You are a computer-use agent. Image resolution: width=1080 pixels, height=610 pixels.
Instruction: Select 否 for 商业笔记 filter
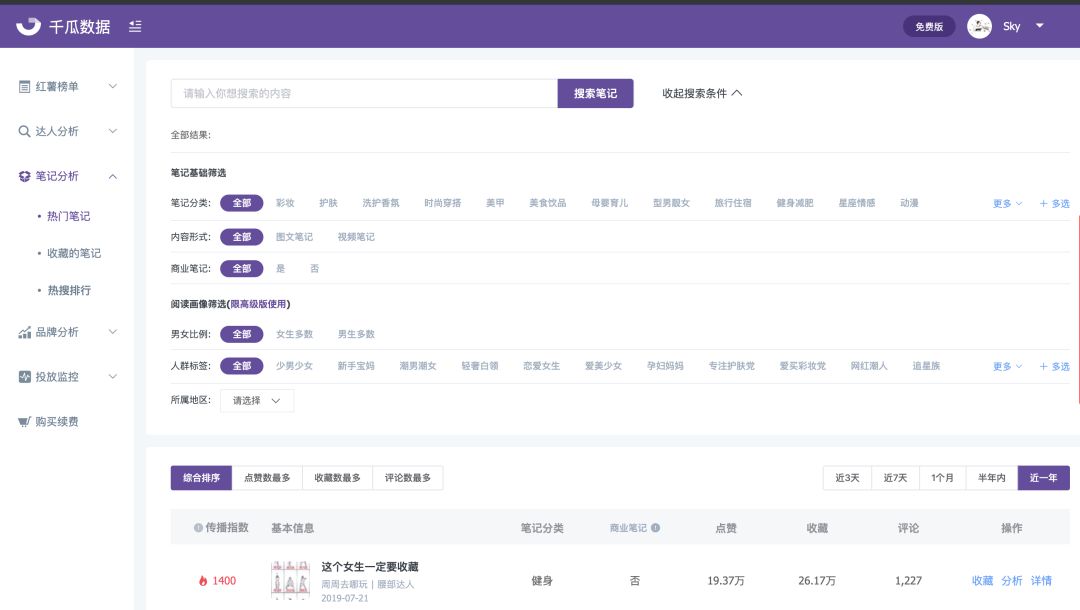[x=315, y=269]
